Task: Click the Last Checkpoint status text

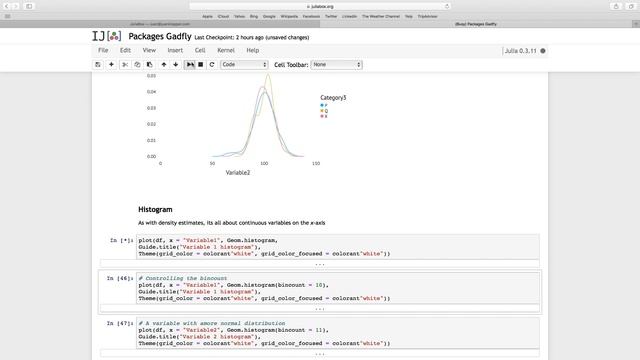Action: point(251,38)
